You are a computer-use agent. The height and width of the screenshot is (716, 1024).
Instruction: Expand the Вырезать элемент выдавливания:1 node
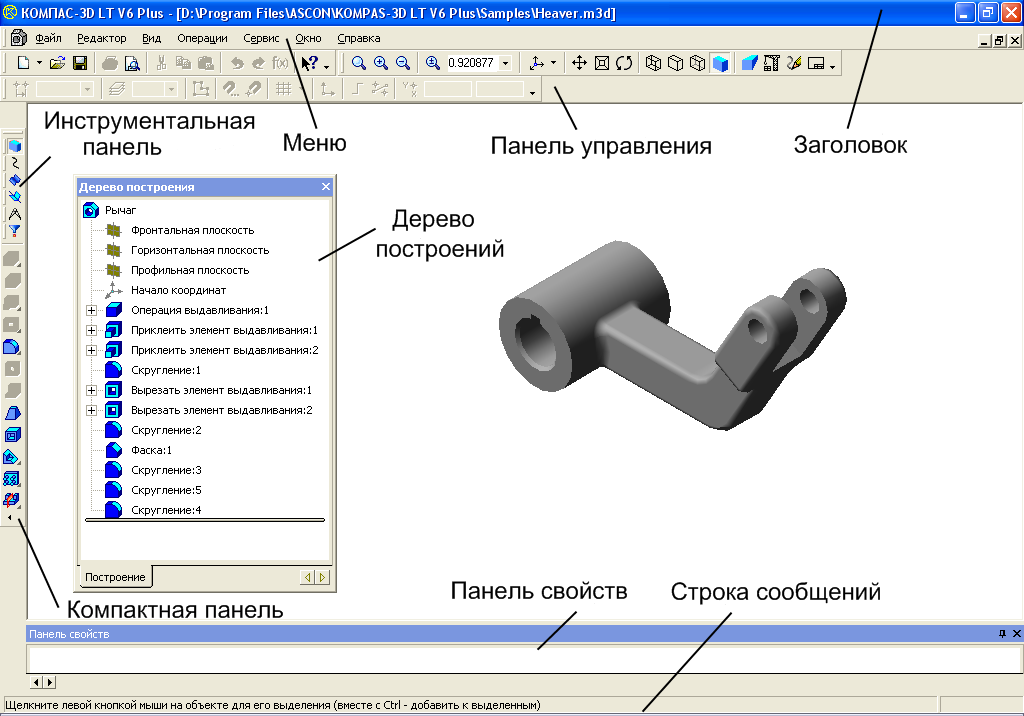click(91, 391)
